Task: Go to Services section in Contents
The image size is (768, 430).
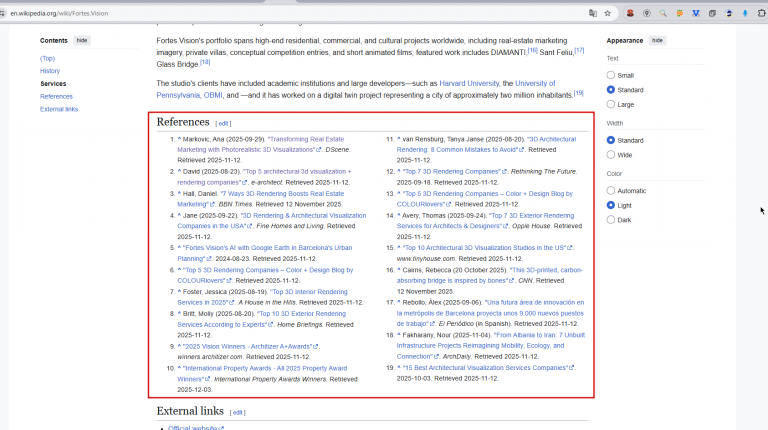Action: click(53, 84)
